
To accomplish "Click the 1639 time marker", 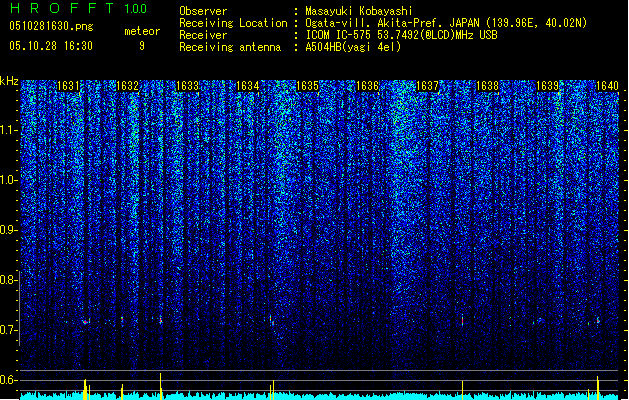I will click(548, 86).
